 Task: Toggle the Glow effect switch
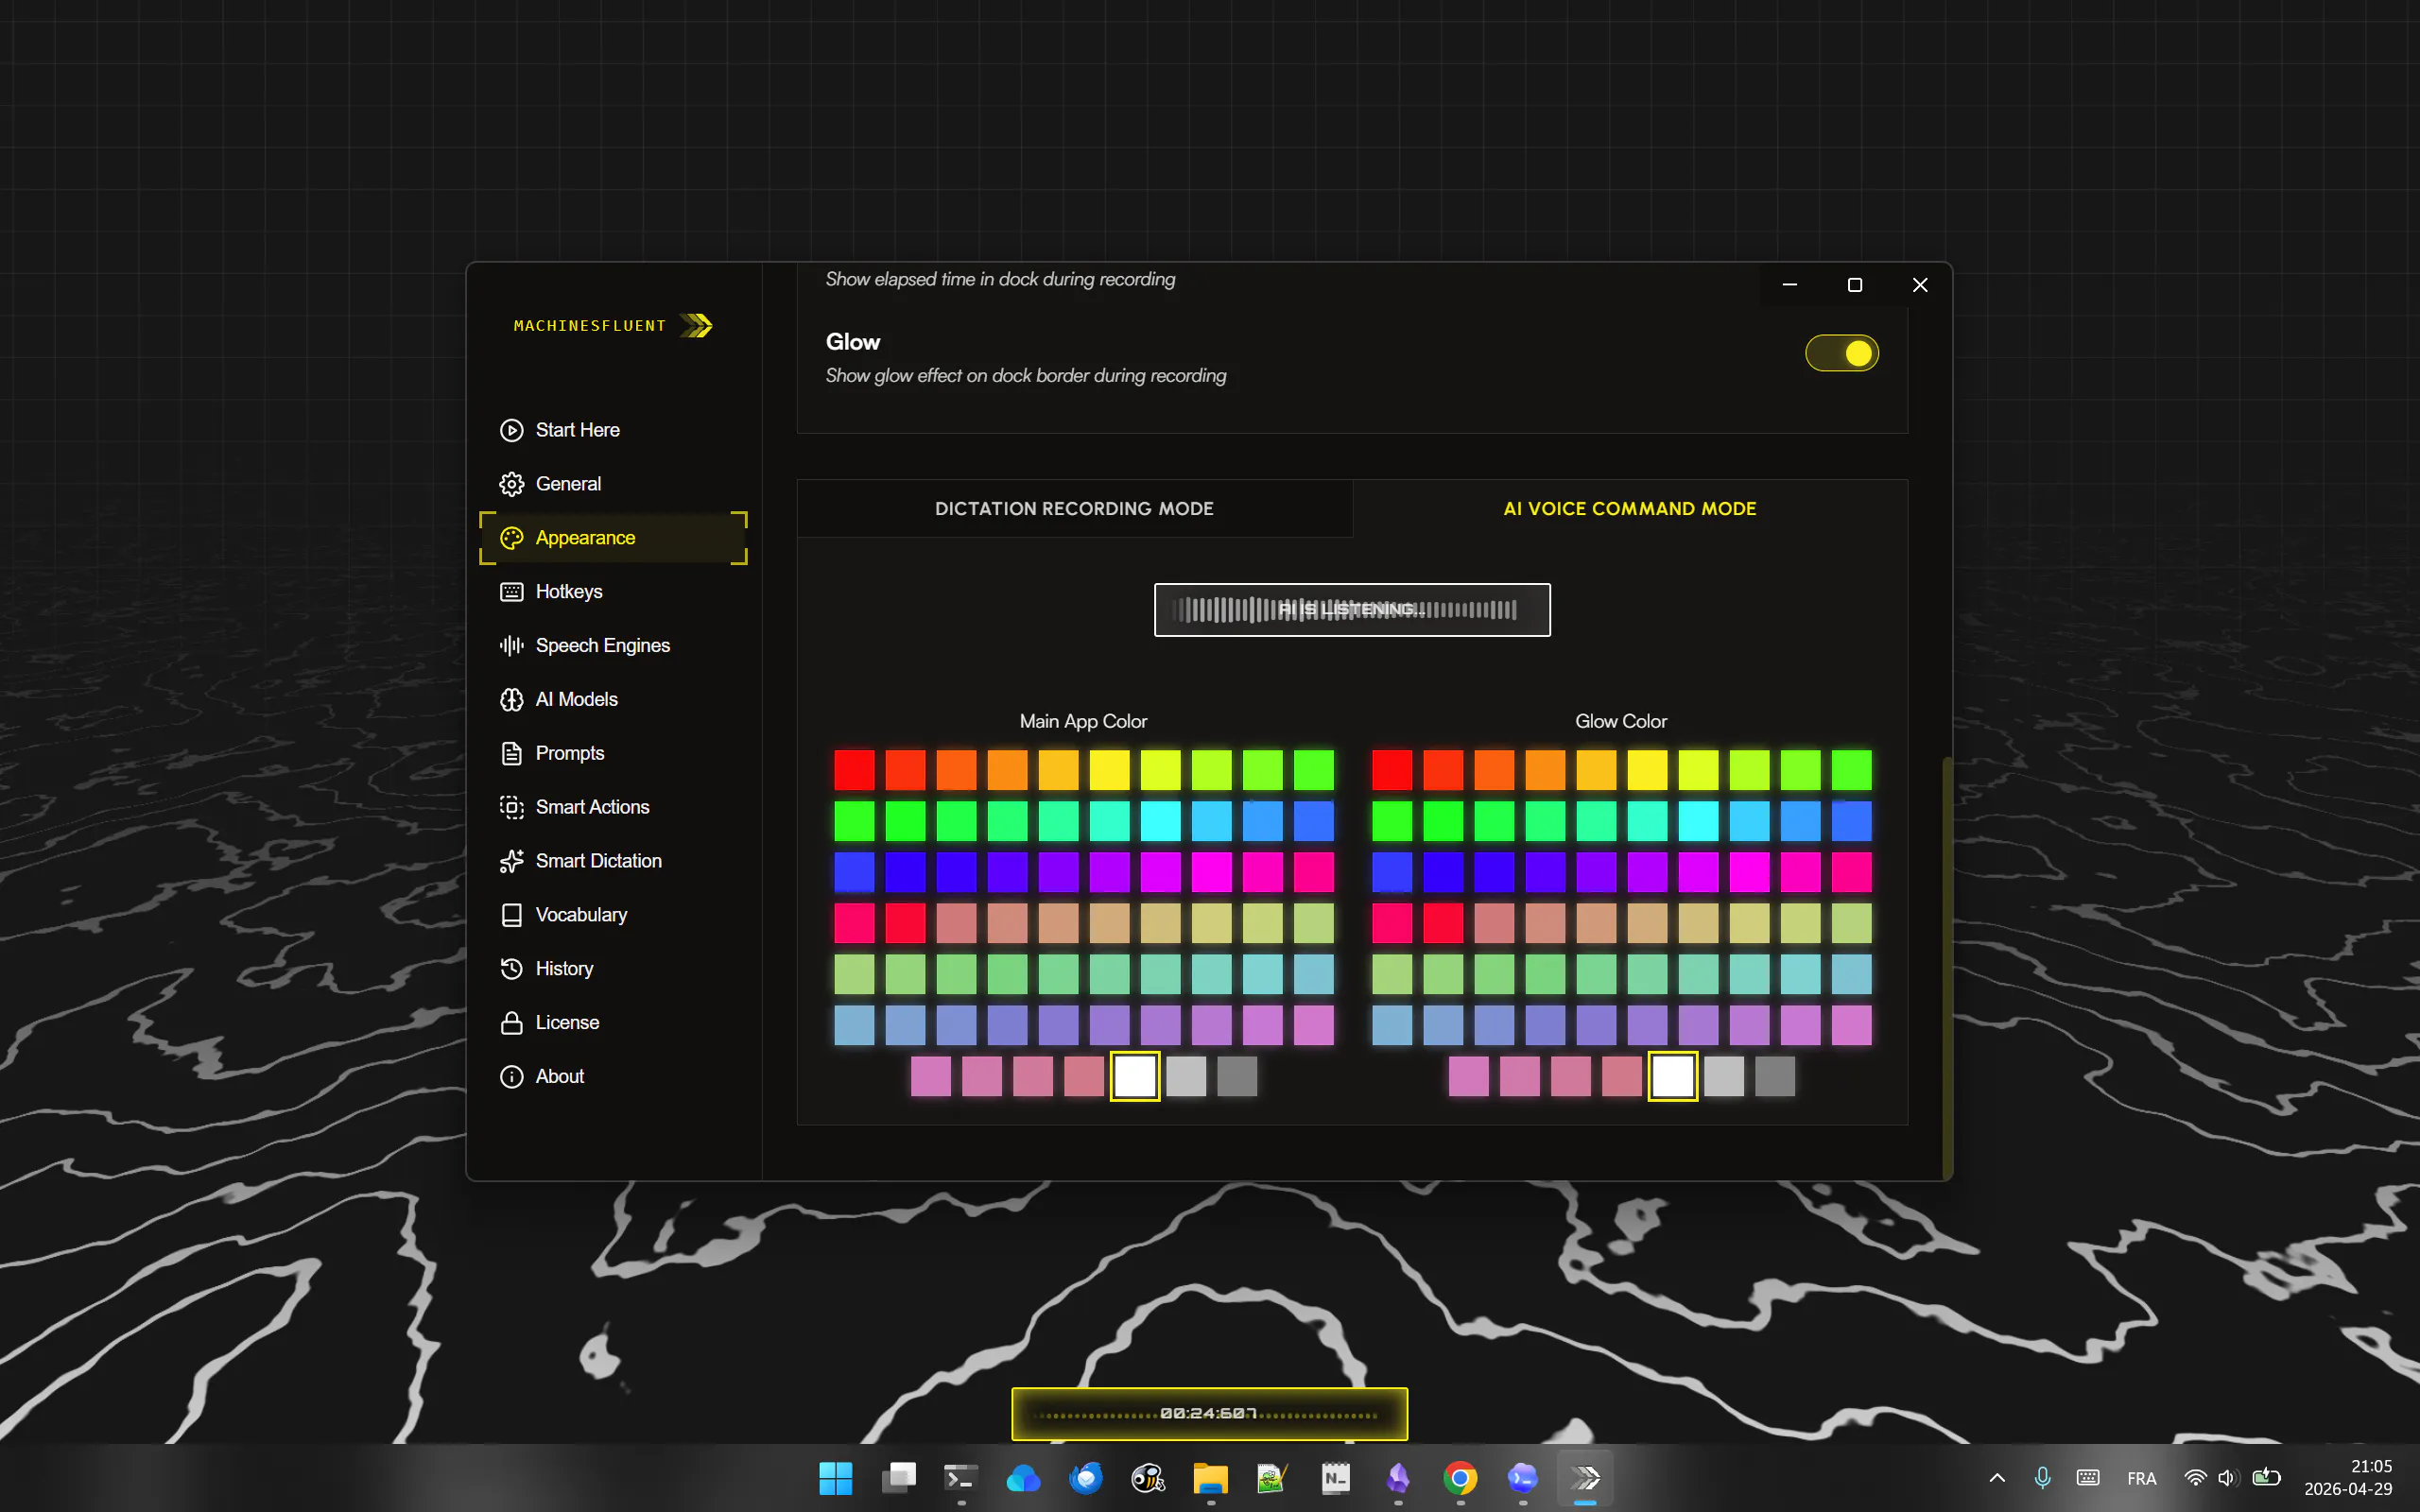tap(1841, 353)
